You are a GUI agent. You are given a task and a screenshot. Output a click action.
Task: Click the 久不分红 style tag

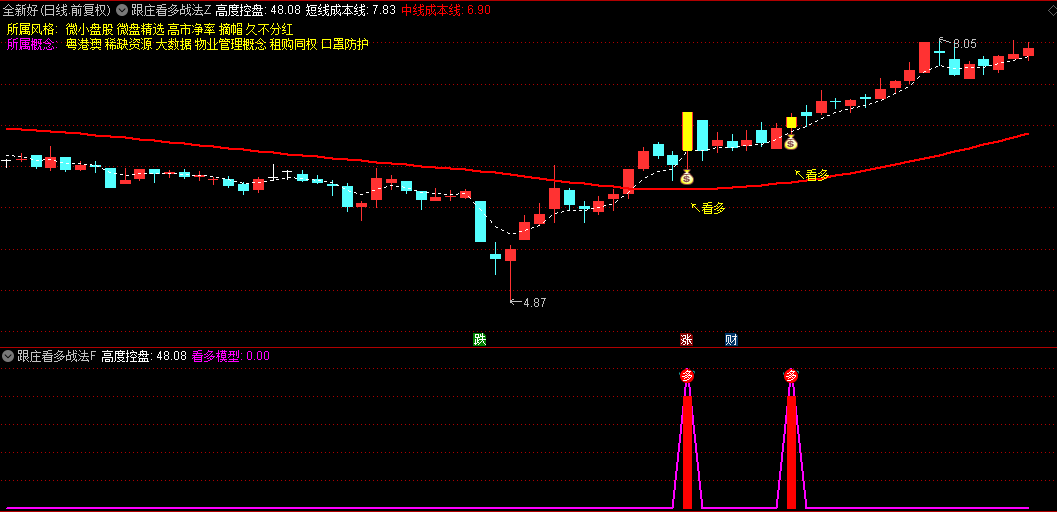[270, 30]
